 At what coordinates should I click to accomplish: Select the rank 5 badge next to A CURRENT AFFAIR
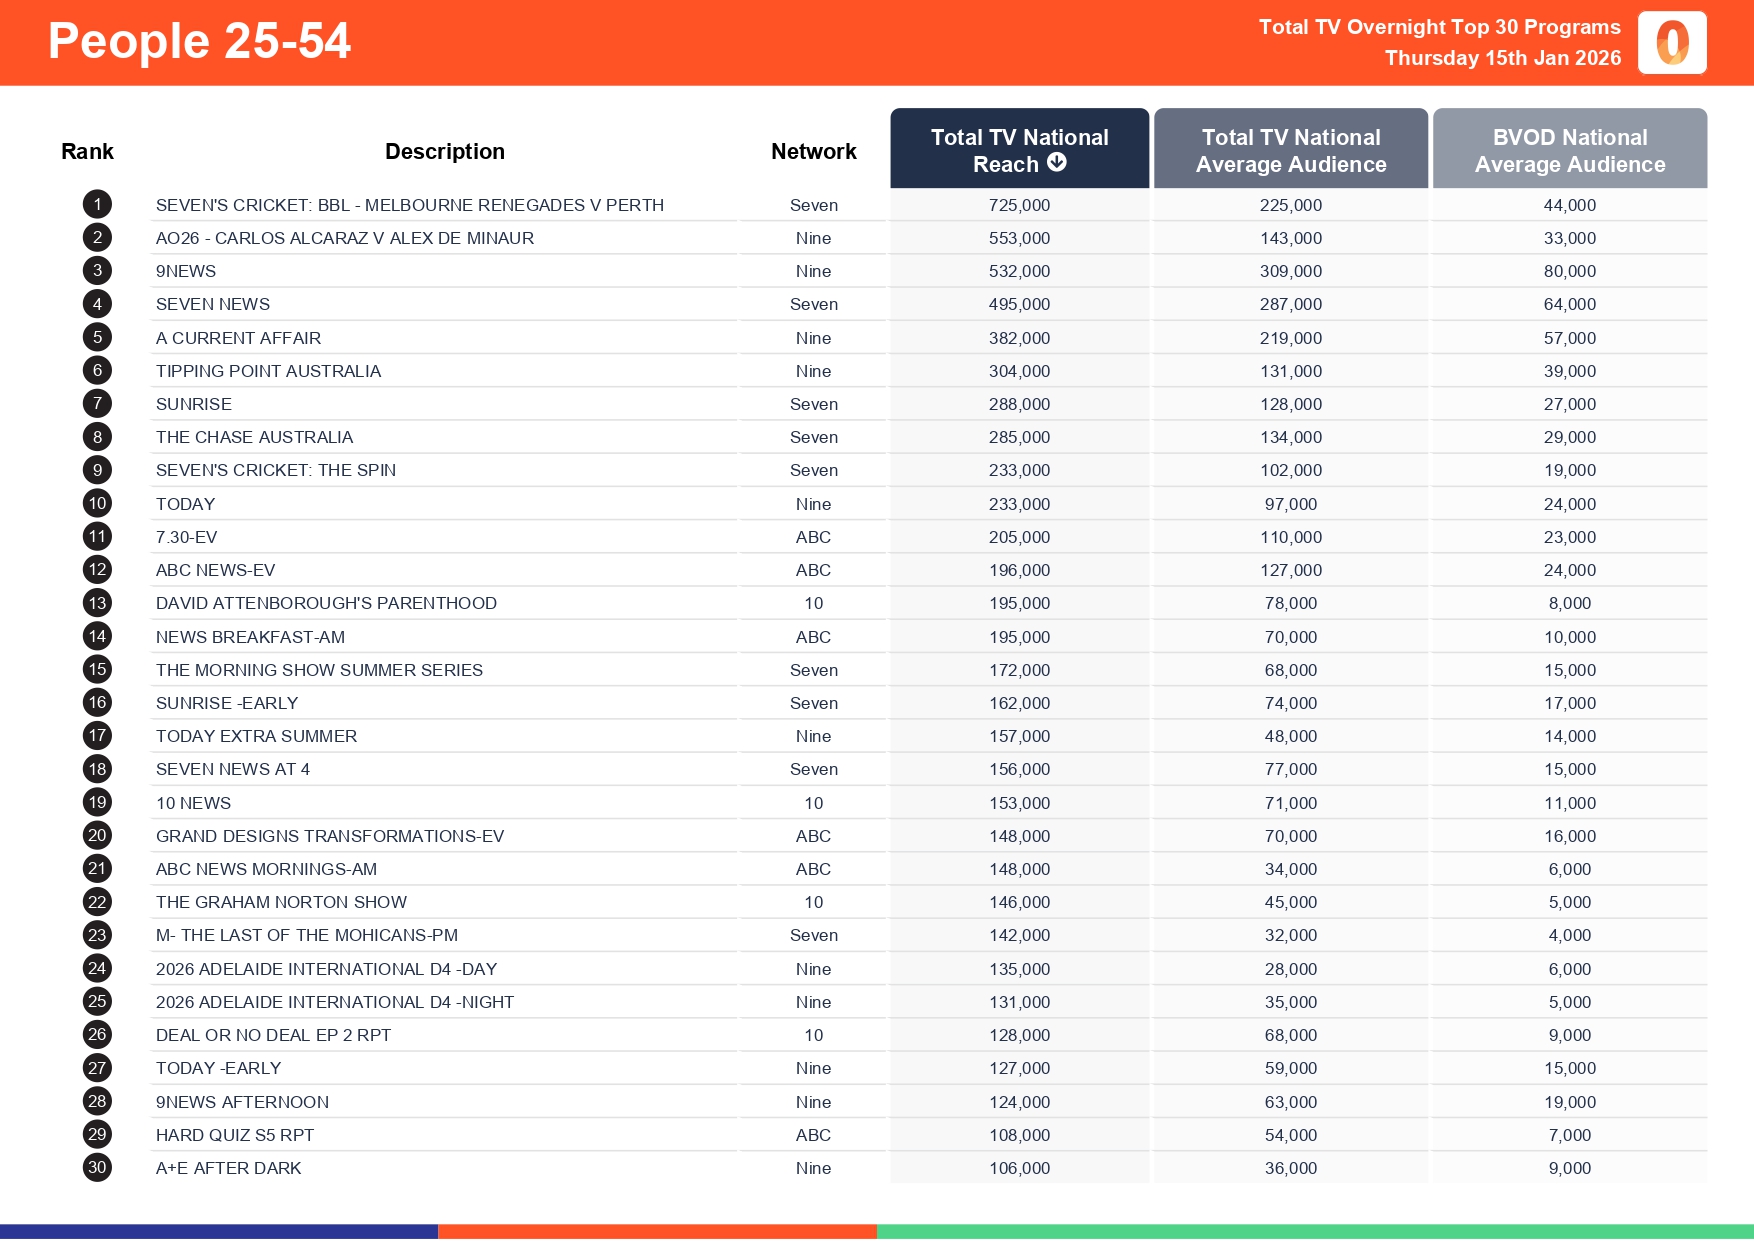pyautogui.click(x=96, y=337)
